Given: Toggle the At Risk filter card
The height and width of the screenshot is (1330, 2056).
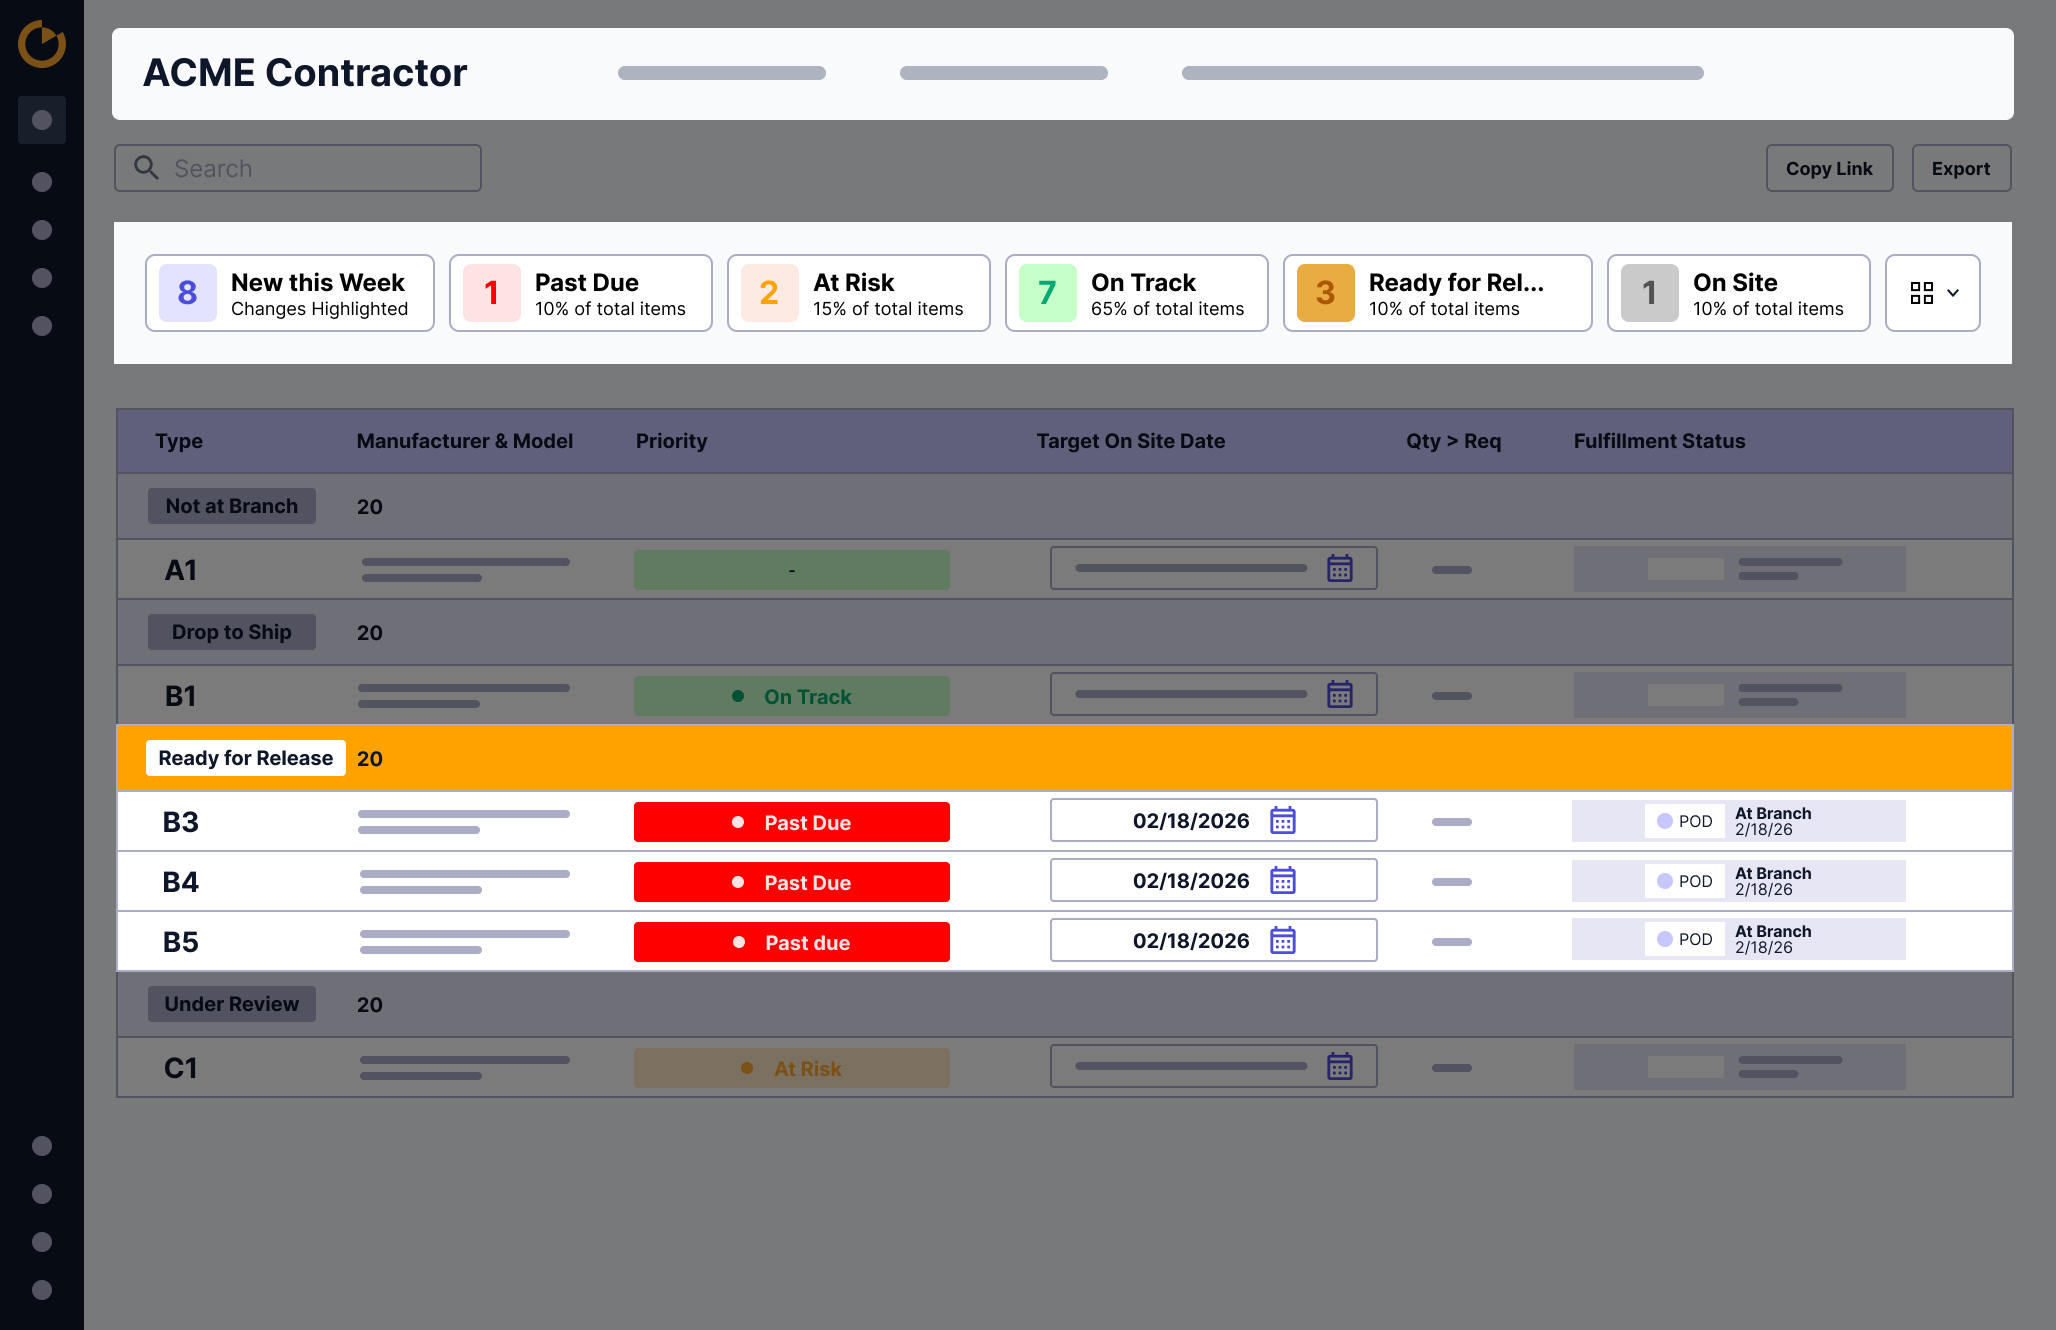Looking at the screenshot, I should [859, 293].
